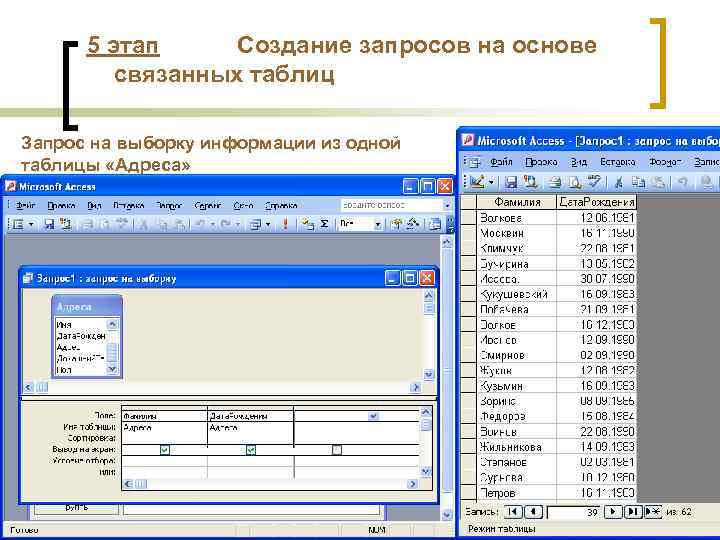Click the Фамилия column header in datasheet
Image resolution: width=720 pixels, height=540 pixels.
[517, 202]
